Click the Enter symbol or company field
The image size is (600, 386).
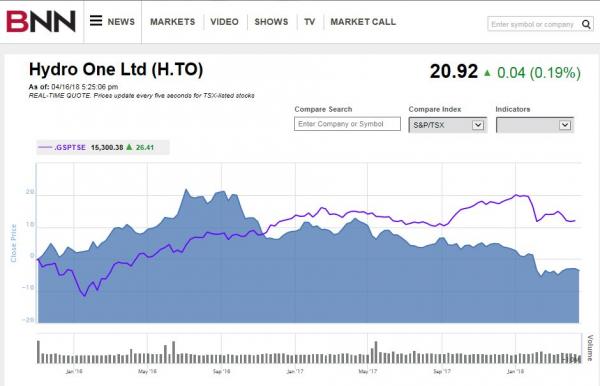tap(534, 24)
